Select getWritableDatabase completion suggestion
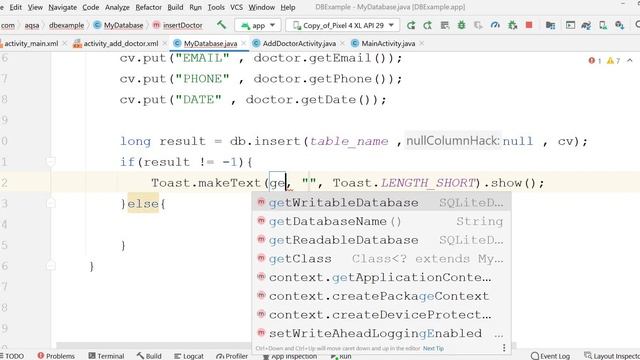This screenshot has width=640, height=360. [381, 202]
